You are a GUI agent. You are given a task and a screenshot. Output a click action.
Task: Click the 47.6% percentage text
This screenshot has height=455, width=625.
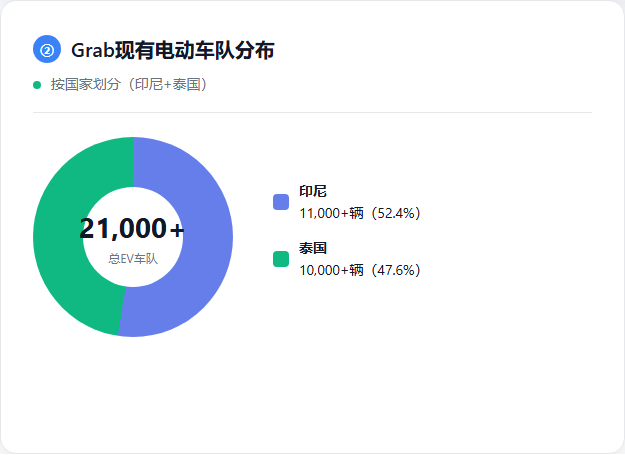(396, 270)
